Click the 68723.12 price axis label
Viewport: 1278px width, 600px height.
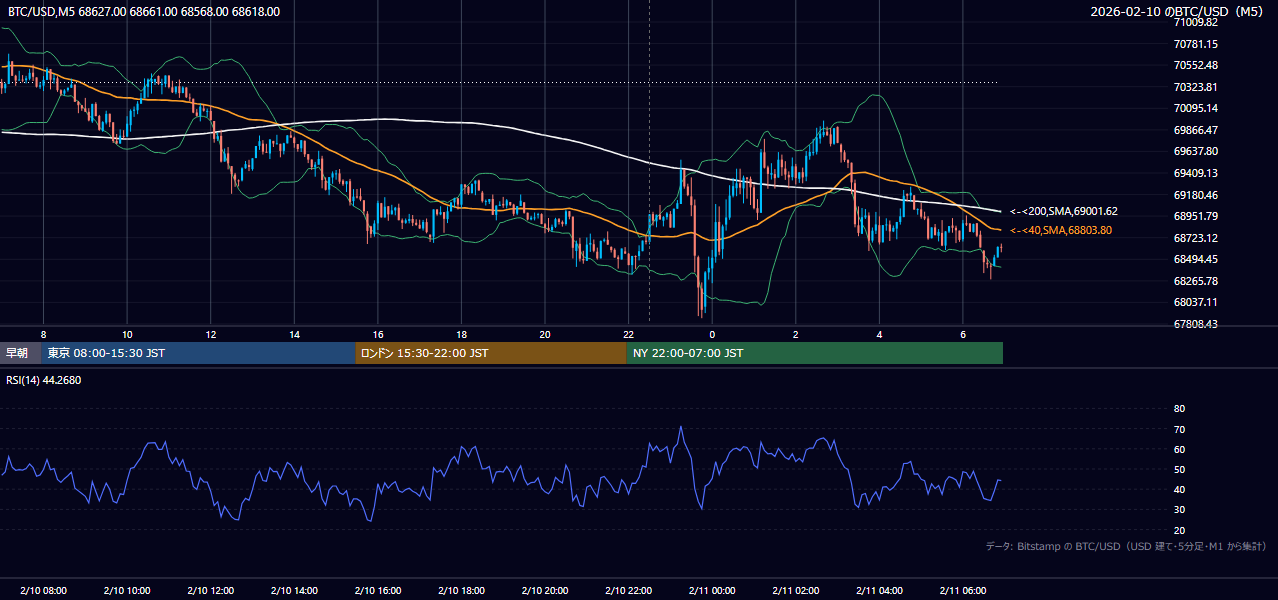(1196, 238)
